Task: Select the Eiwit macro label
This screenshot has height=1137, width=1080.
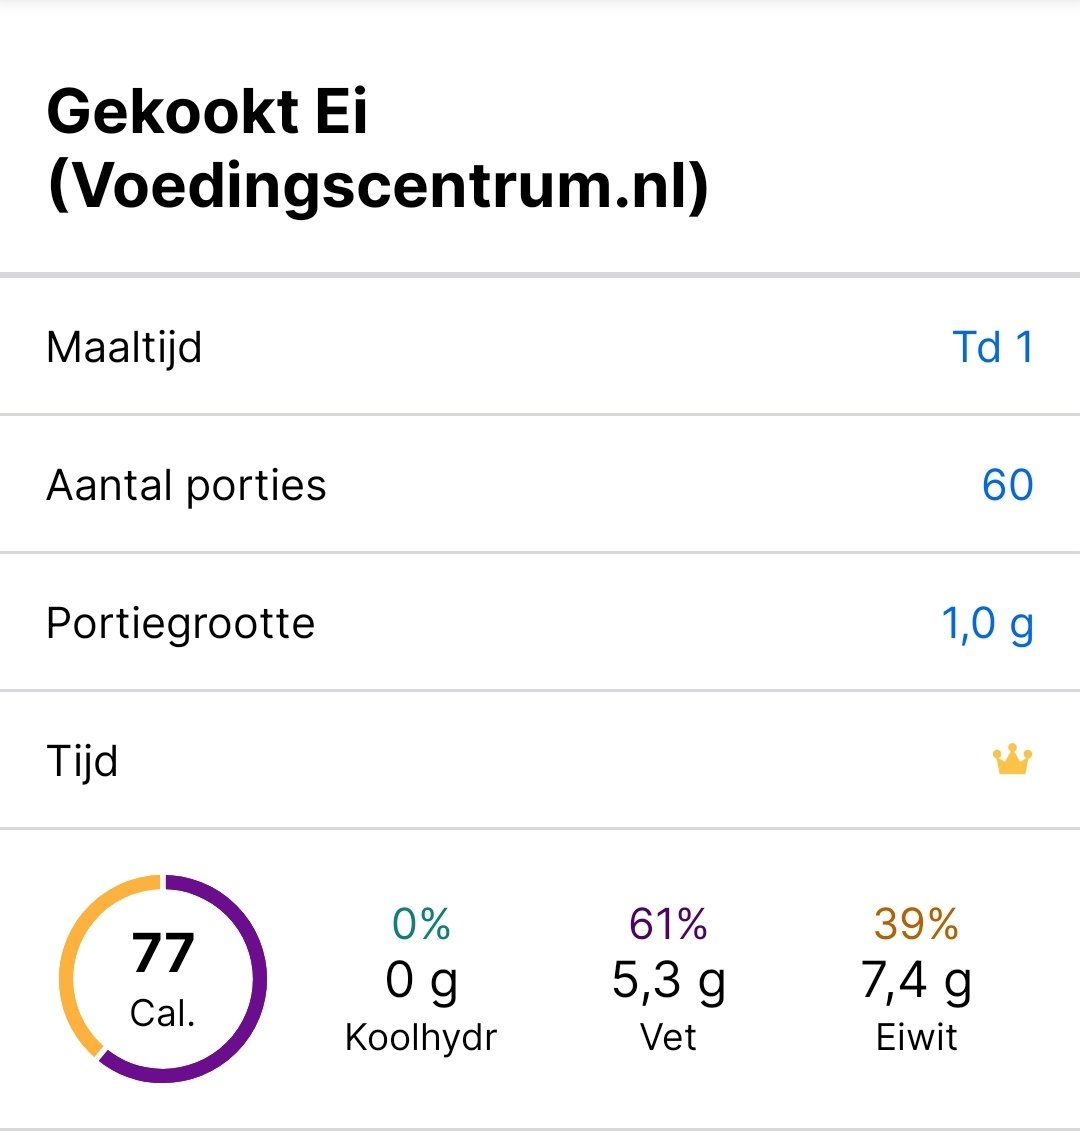Action: tap(916, 1037)
